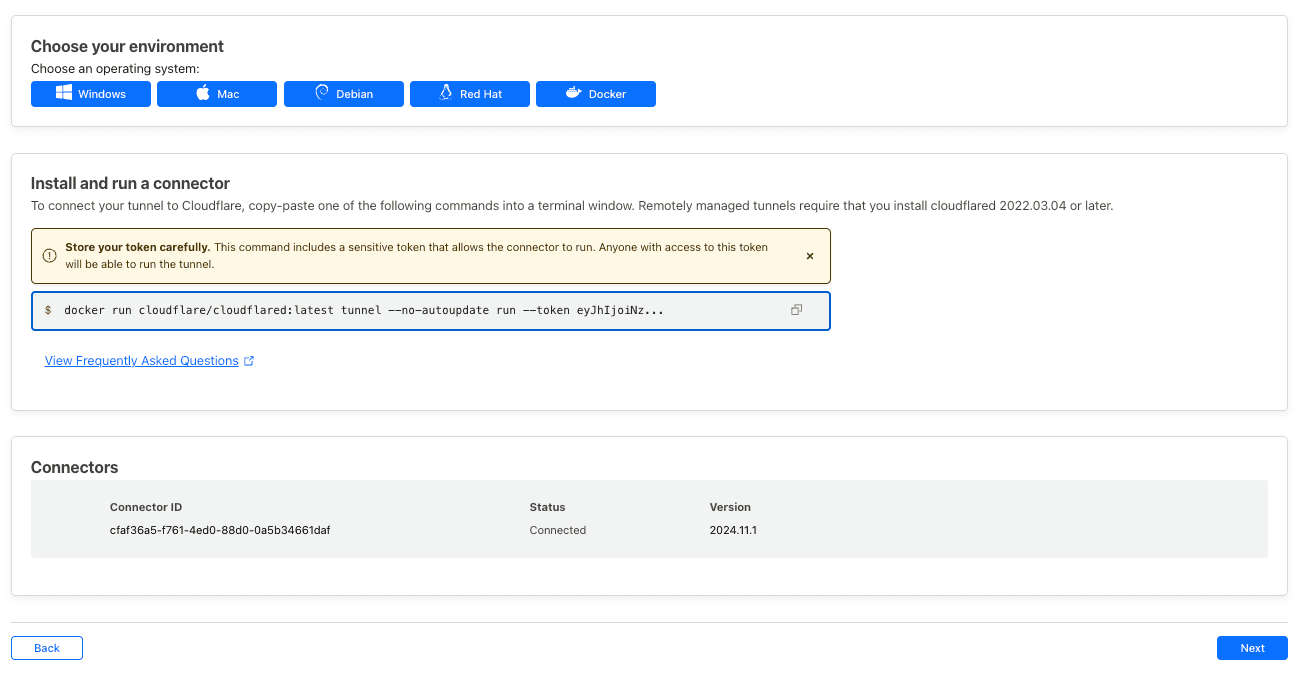
Task: Click the version 2024.11.1 value
Action: (x=733, y=530)
